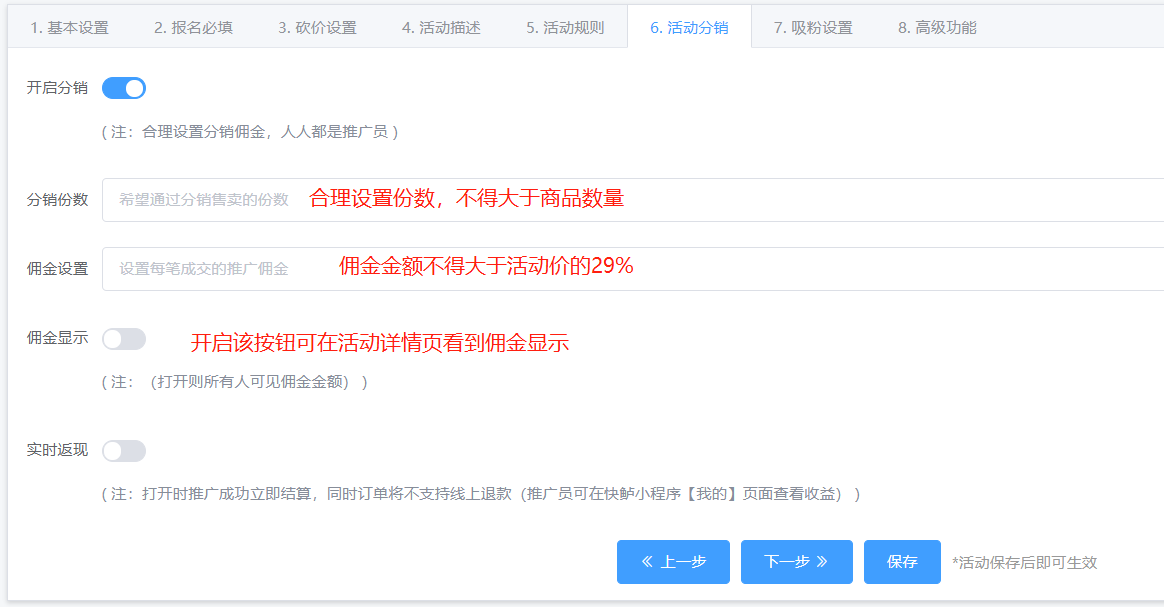Click the 开启分销 field label

57,88
